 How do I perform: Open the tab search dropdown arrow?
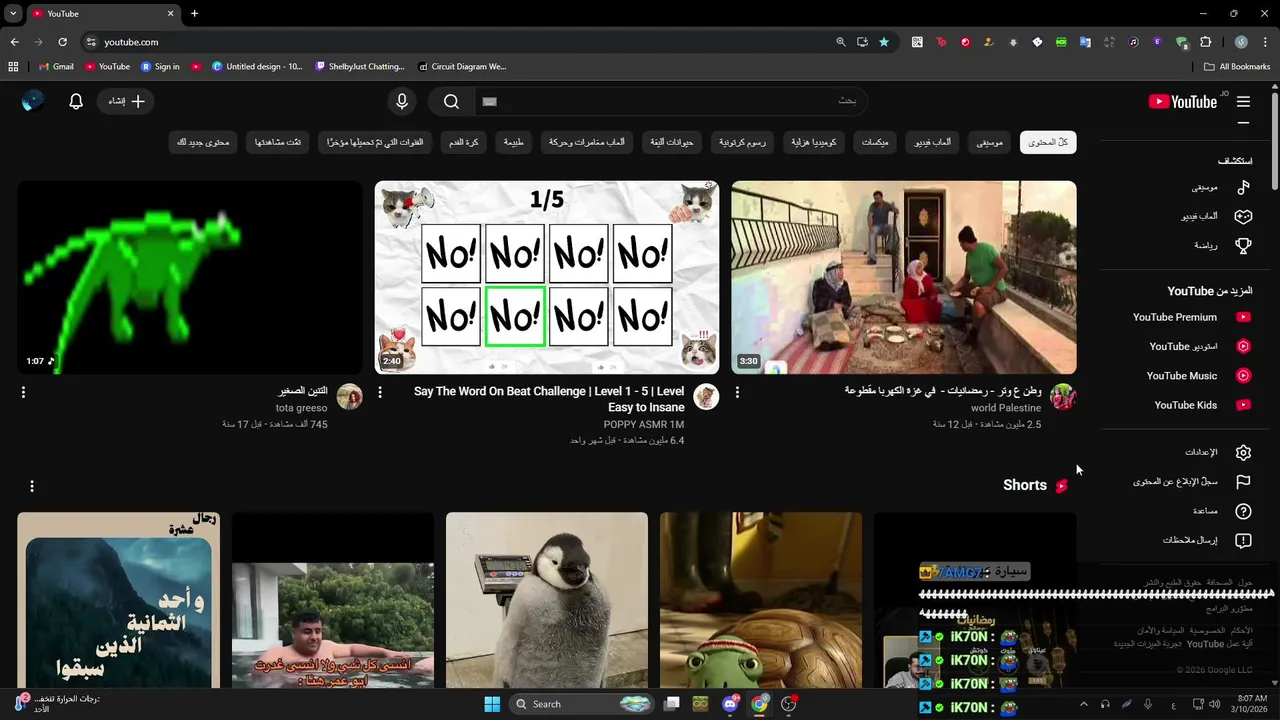click(x=13, y=14)
